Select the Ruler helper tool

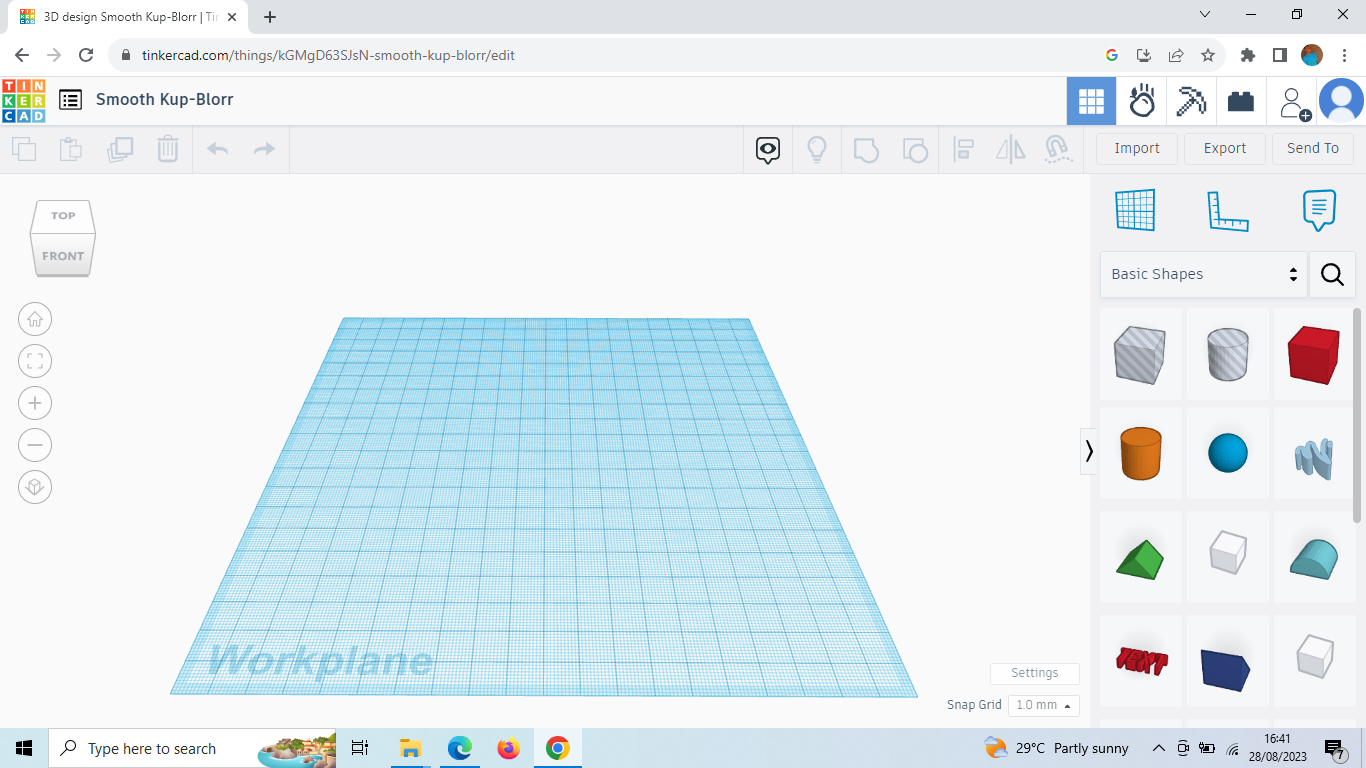coord(1228,210)
